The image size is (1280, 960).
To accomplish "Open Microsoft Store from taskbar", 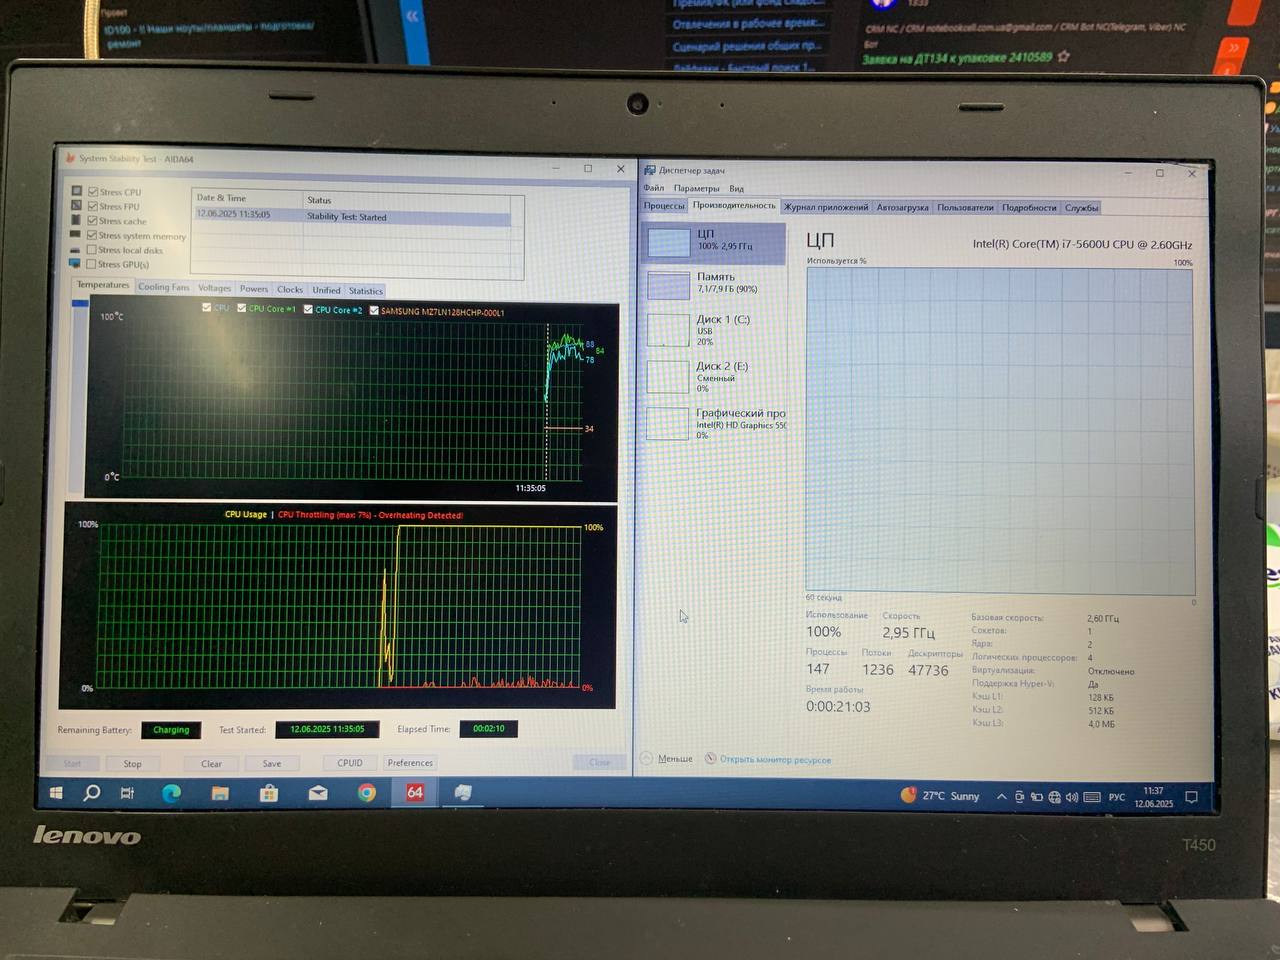I will (x=269, y=793).
